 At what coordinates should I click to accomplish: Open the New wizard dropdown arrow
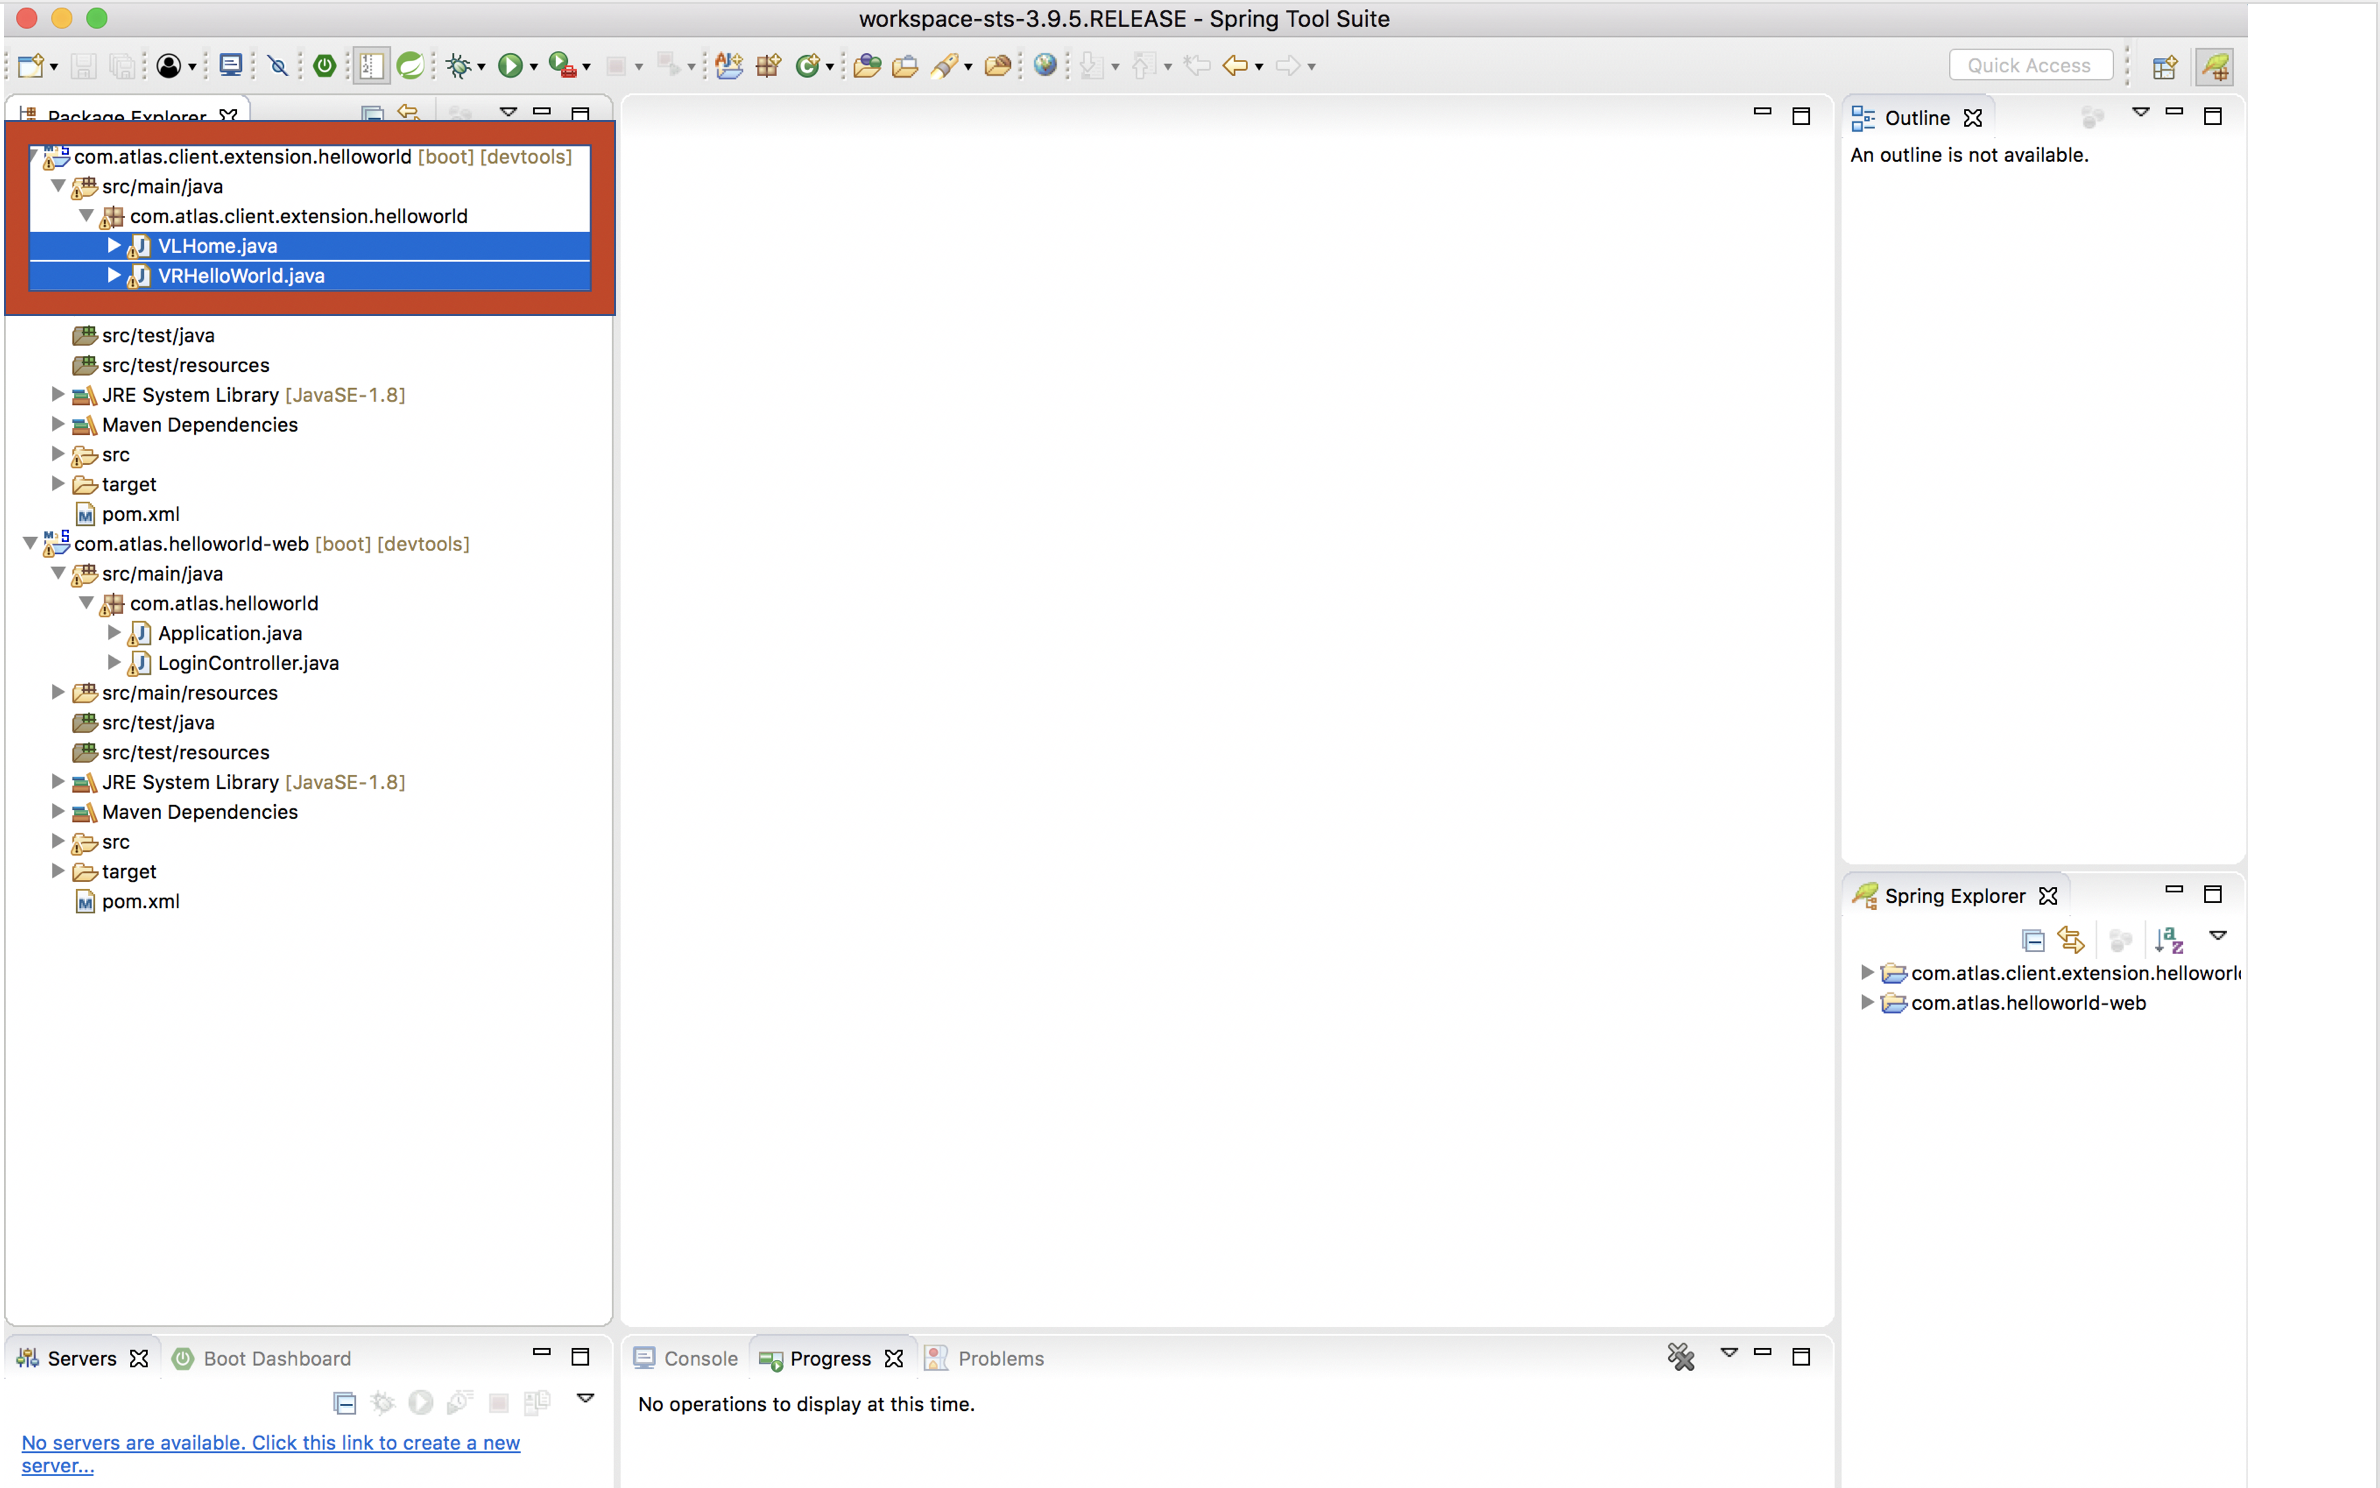(x=54, y=67)
